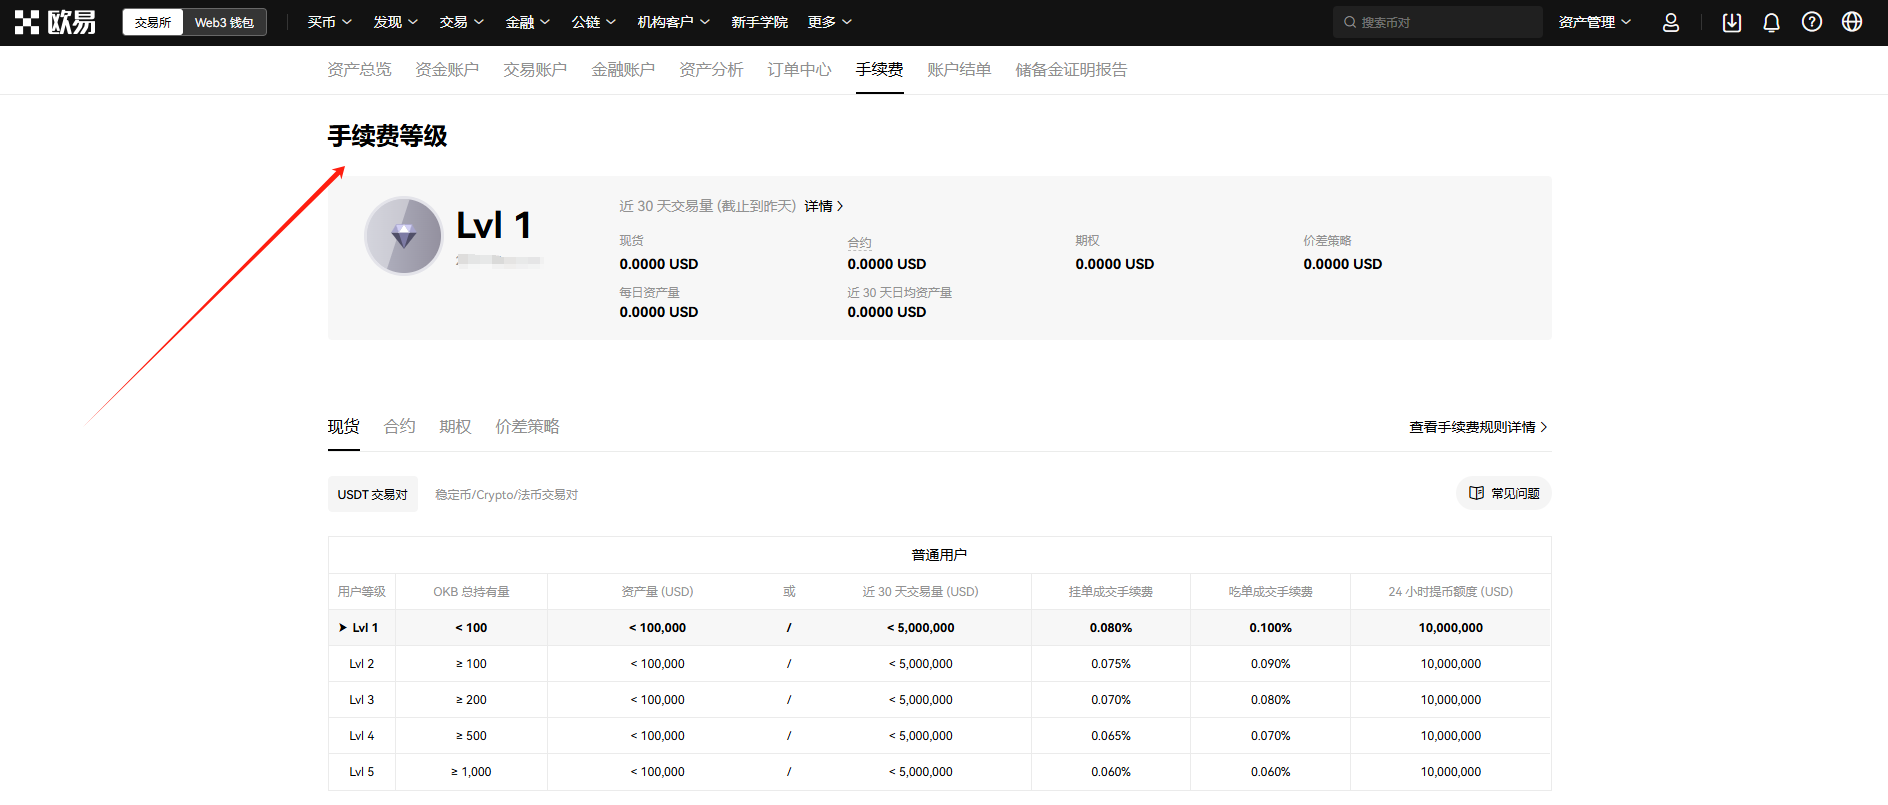Open 查看手续费规则详情 link

pos(1477,427)
